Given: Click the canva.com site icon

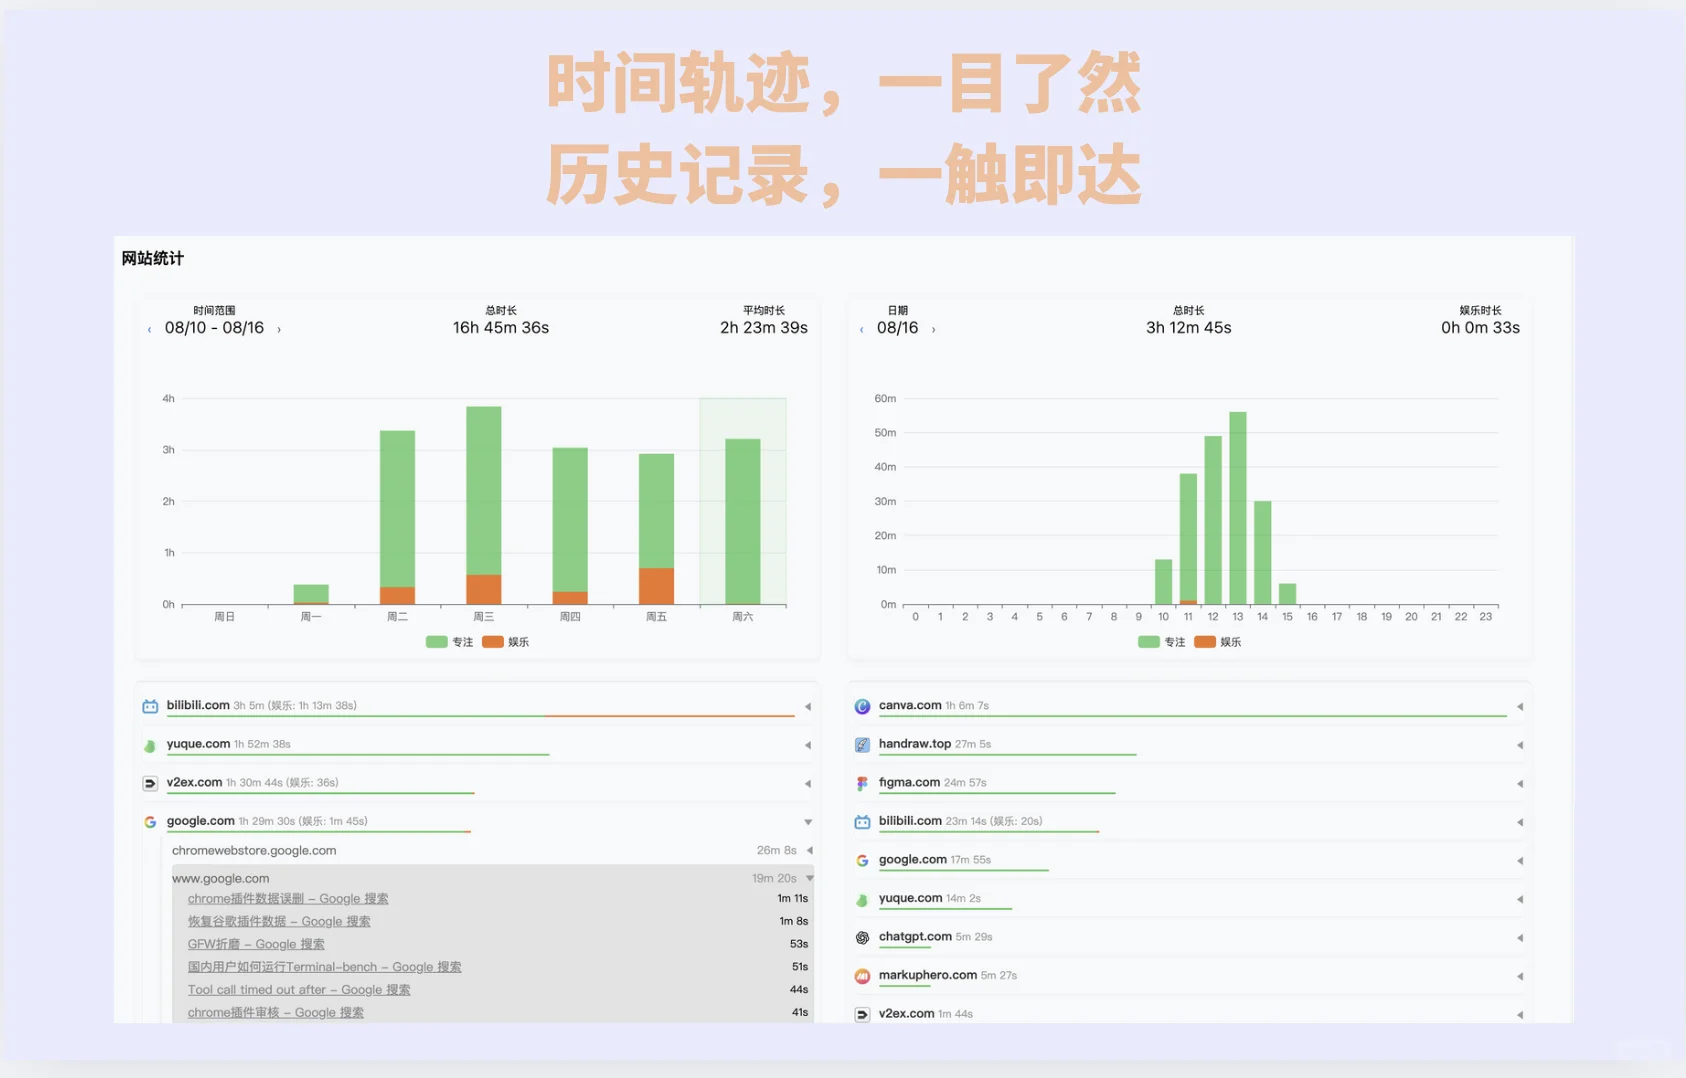Looking at the screenshot, I should [861, 705].
